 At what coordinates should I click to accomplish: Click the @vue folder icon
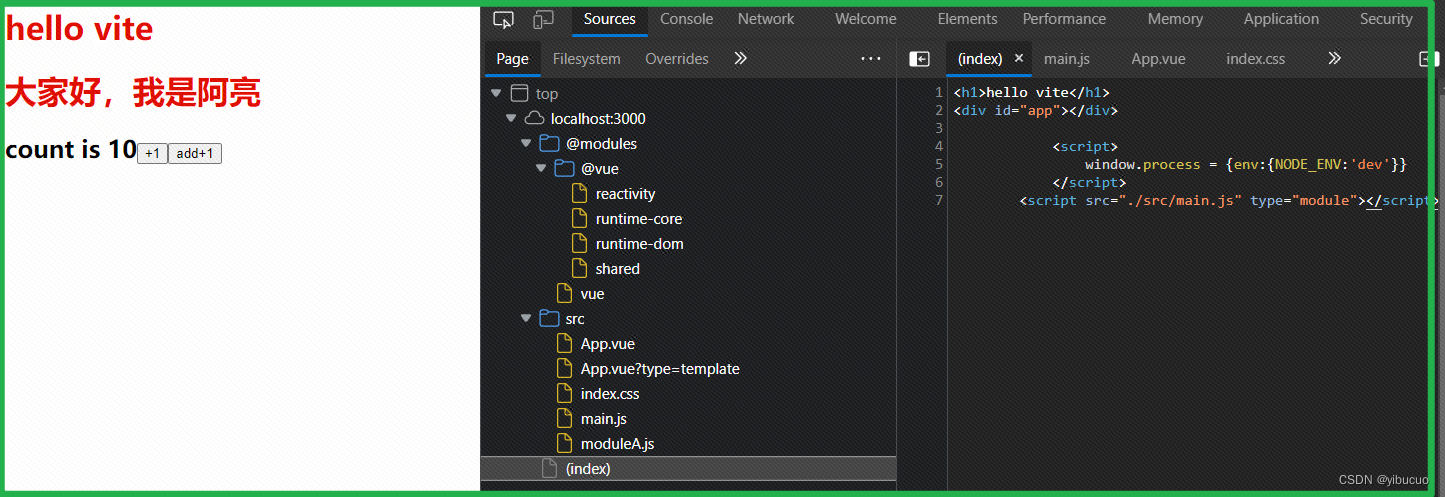(564, 168)
